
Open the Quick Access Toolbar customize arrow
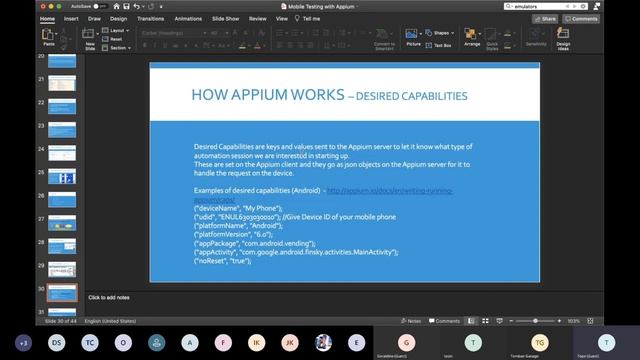click(161, 7)
